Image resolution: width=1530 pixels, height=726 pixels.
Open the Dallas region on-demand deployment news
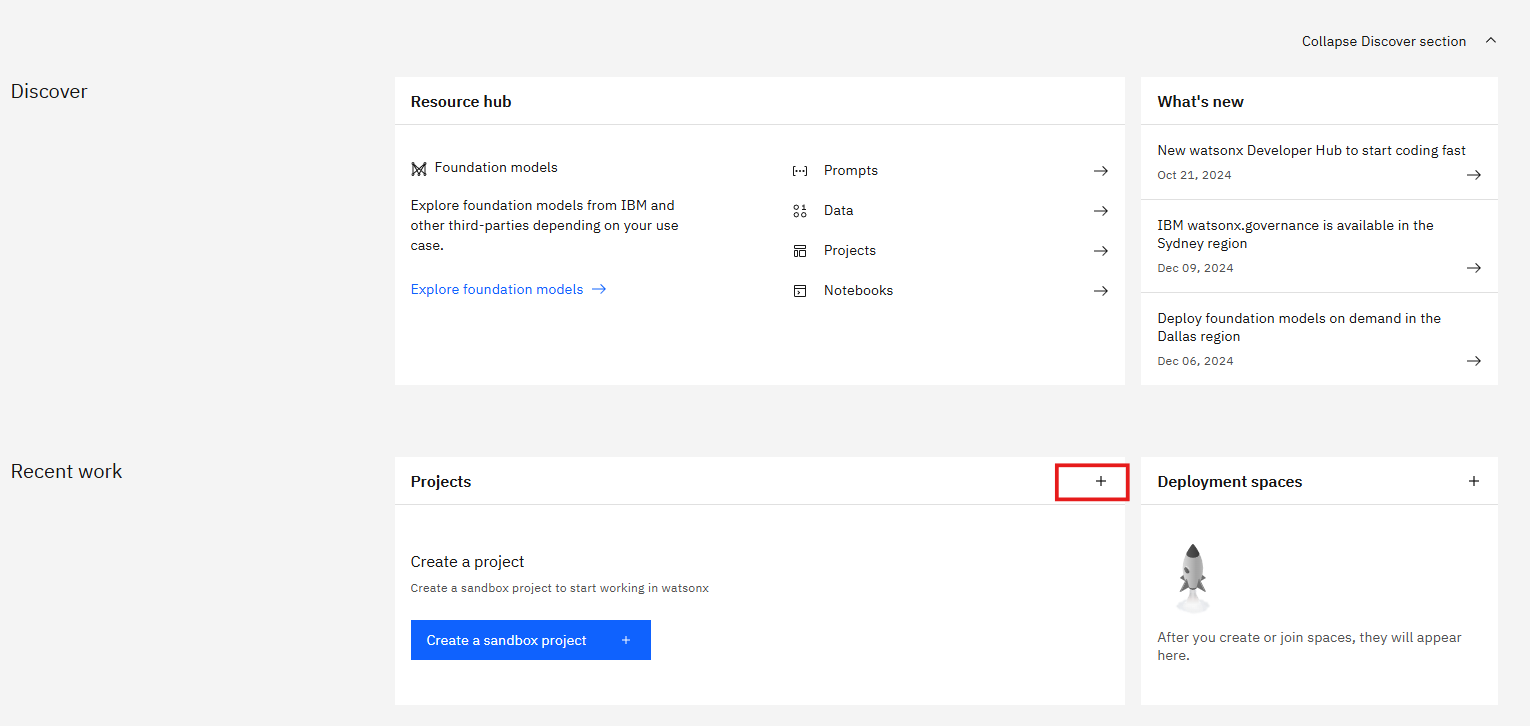point(1298,328)
